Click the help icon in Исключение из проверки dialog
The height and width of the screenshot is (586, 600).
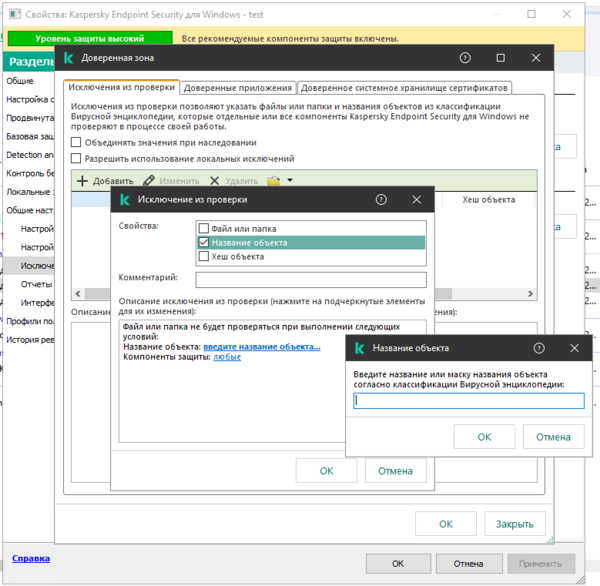[x=381, y=200]
